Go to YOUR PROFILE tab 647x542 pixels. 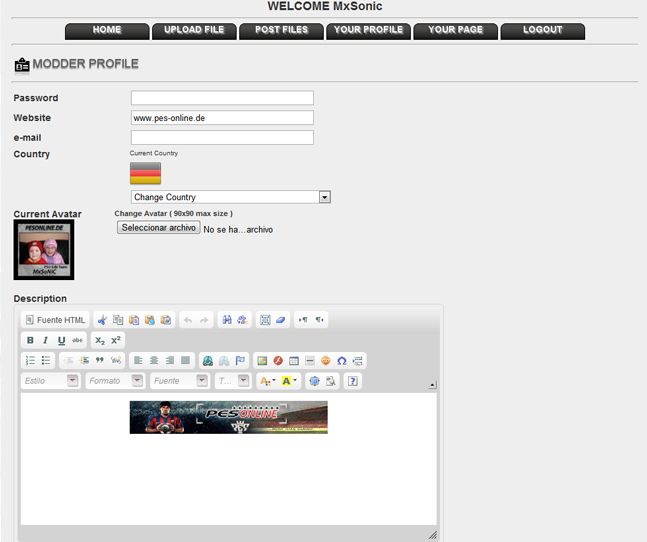[x=368, y=30]
